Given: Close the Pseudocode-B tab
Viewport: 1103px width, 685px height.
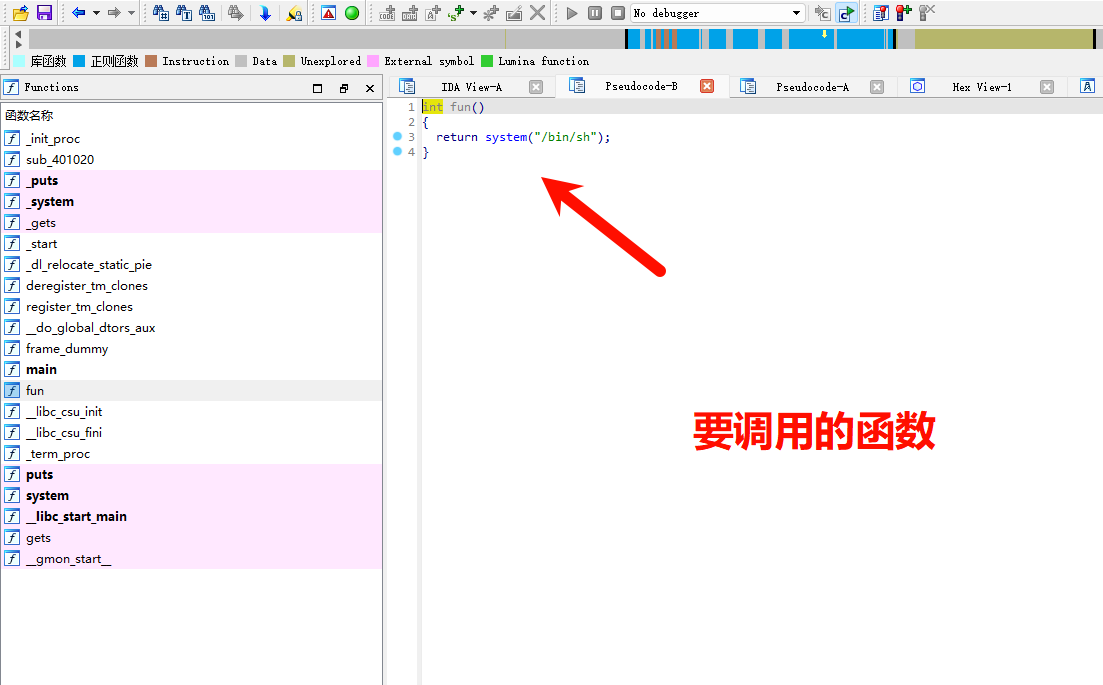Looking at the screenshot, I should (707, 87).
